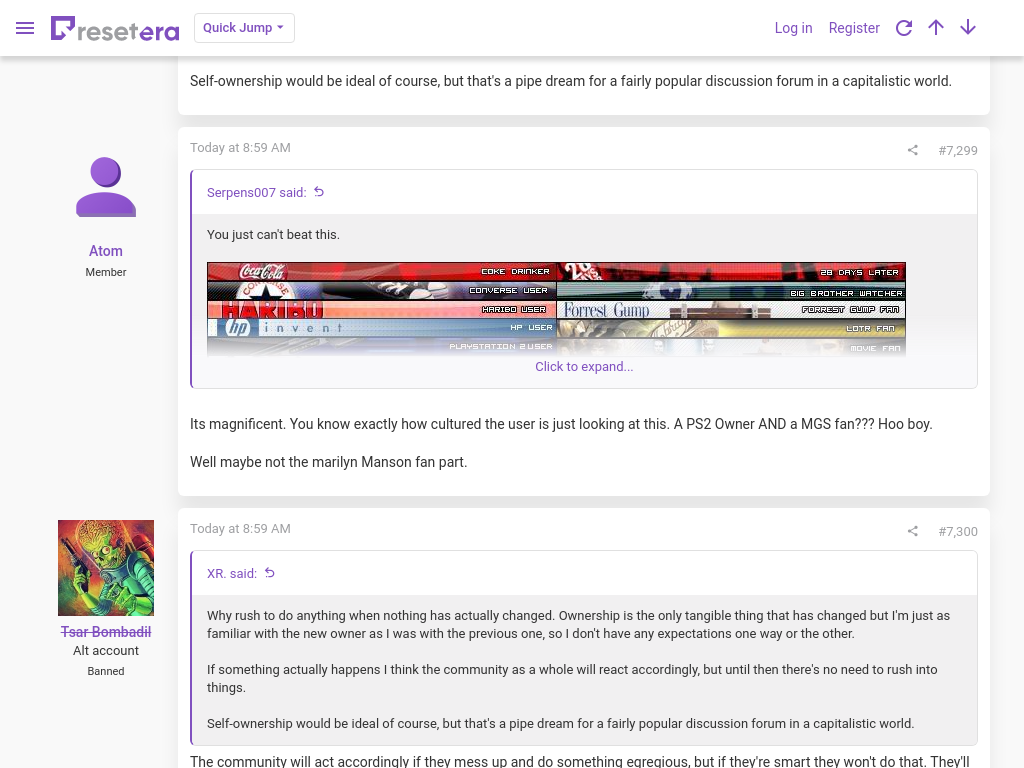The width and height of the screenshot is (1024, 768).
Task: Click the 'Banned' label under Tsar Bombadil
Action: point(106,671)
